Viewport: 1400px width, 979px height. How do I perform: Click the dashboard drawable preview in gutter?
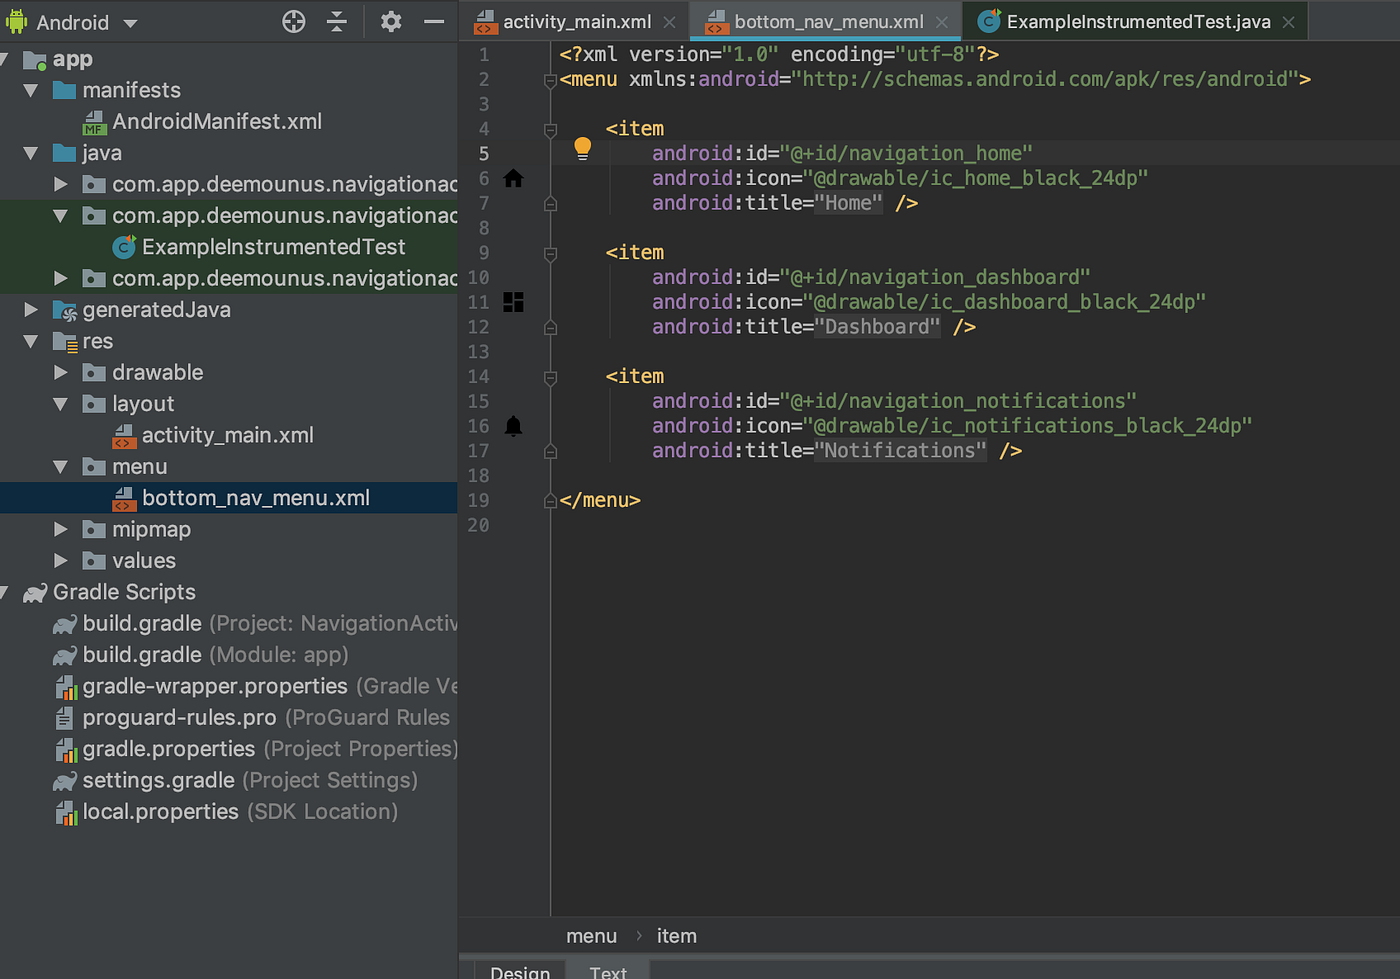513,301
